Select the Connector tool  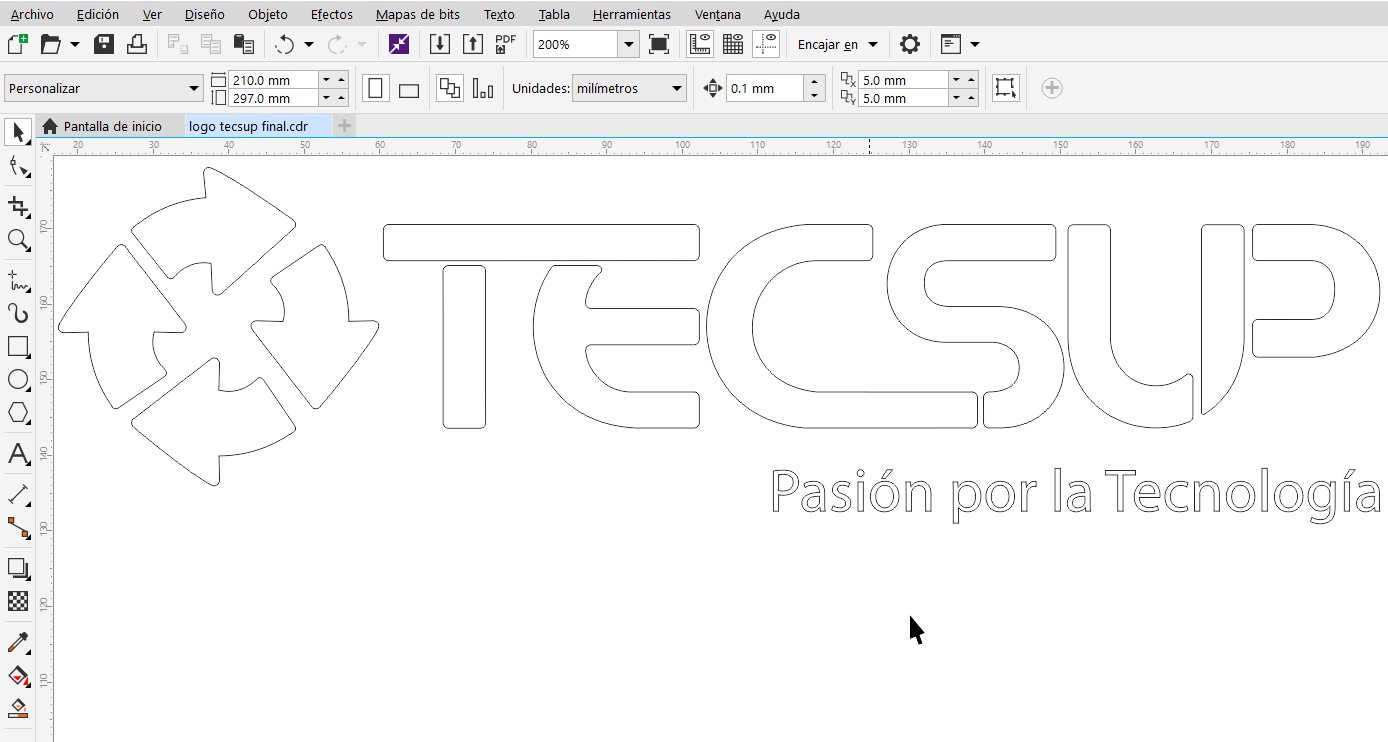[x=18, y=527]
